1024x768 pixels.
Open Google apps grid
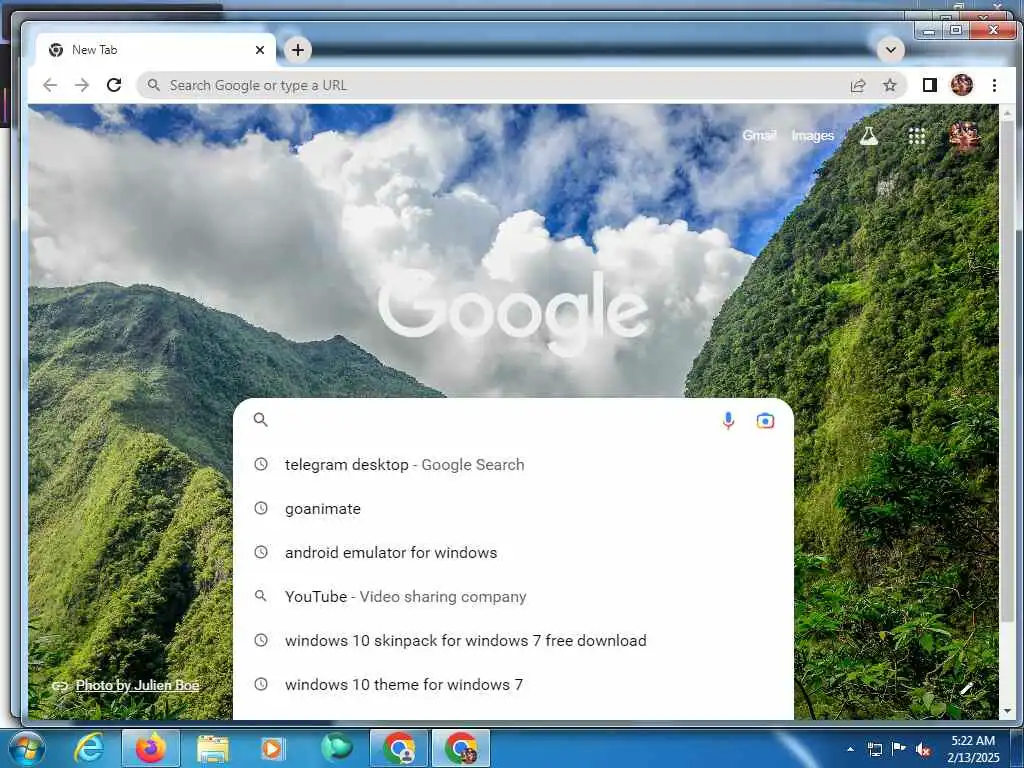click(x=917, y=136)
